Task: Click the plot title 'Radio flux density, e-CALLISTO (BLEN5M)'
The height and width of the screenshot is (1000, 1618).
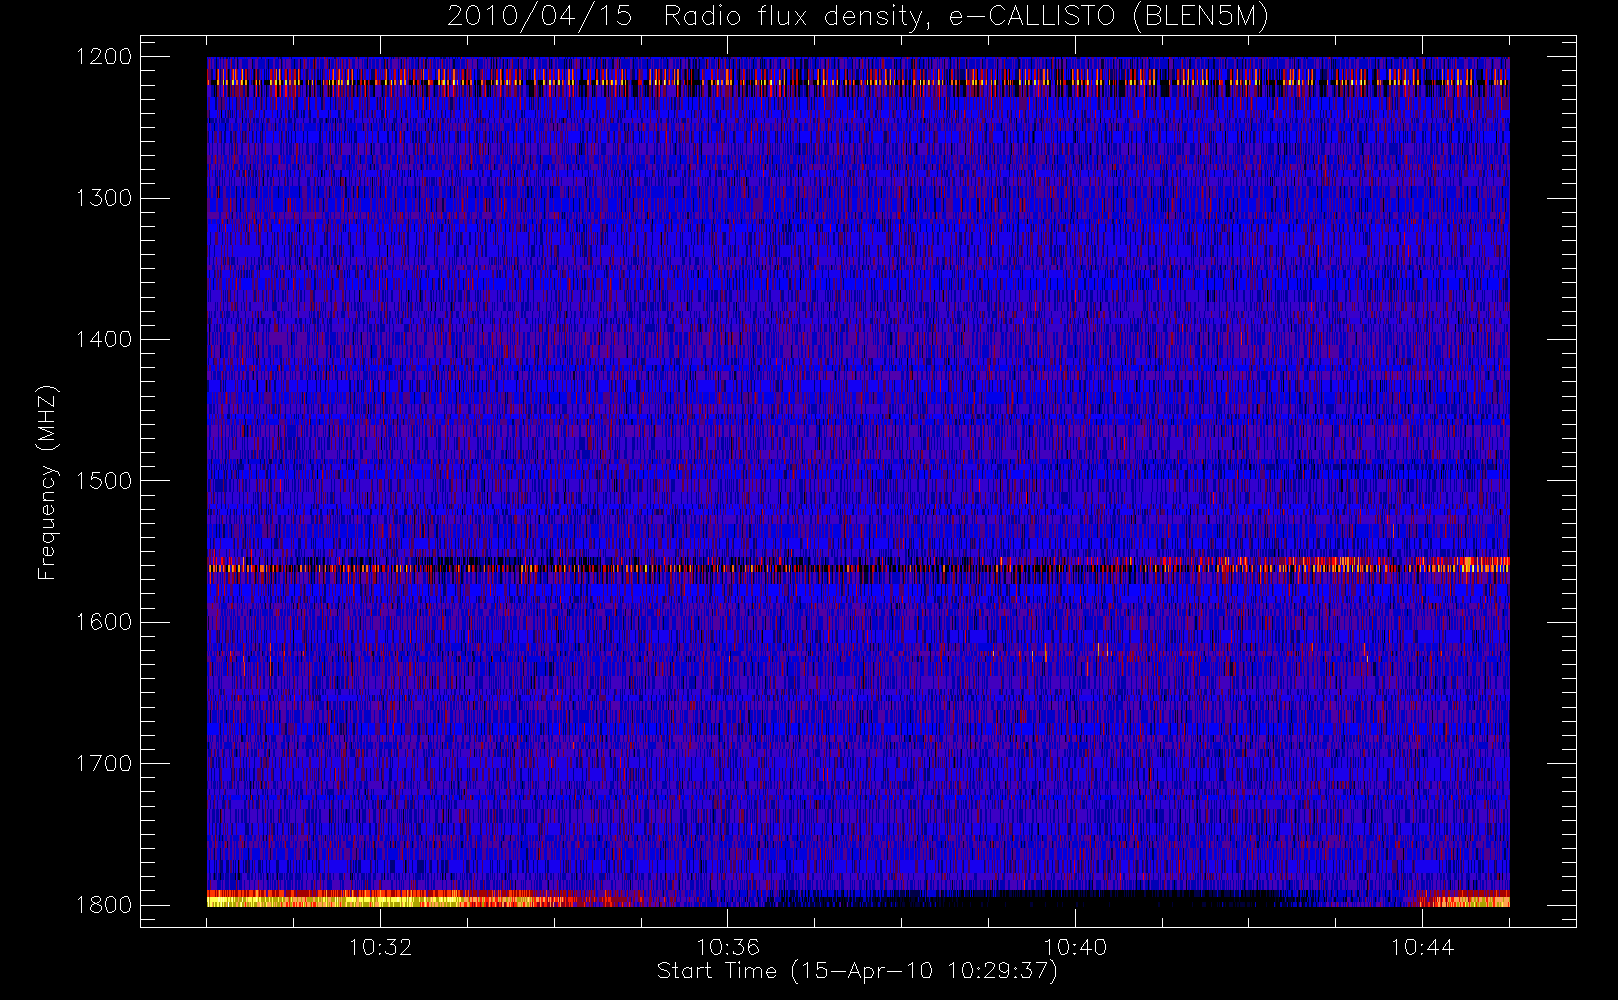Action: (966, 18)
